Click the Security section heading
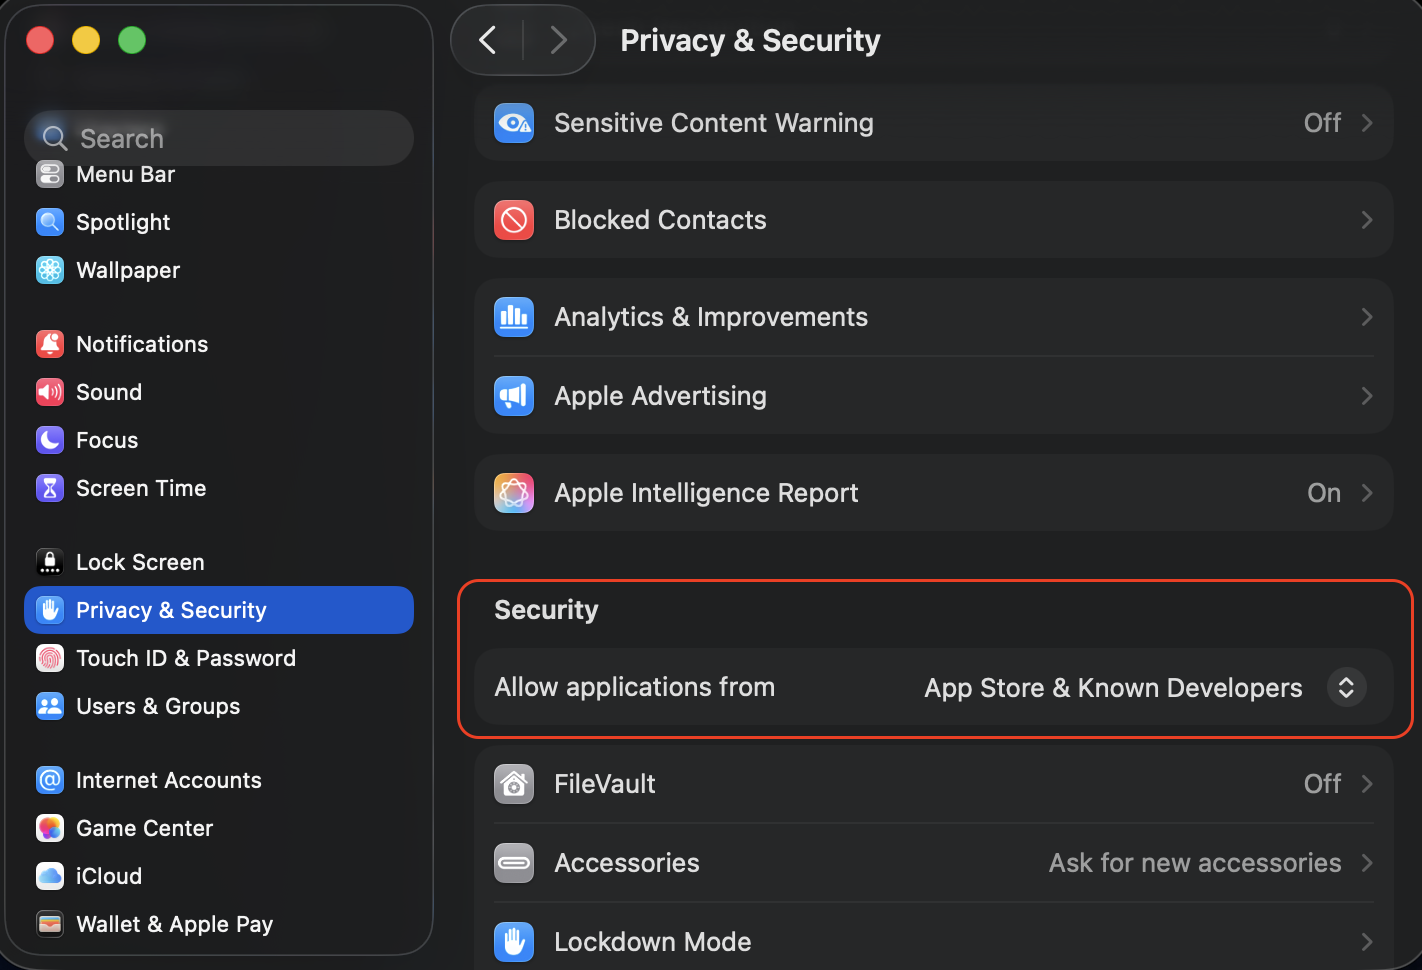1422x970 pixels. [546, 610]
